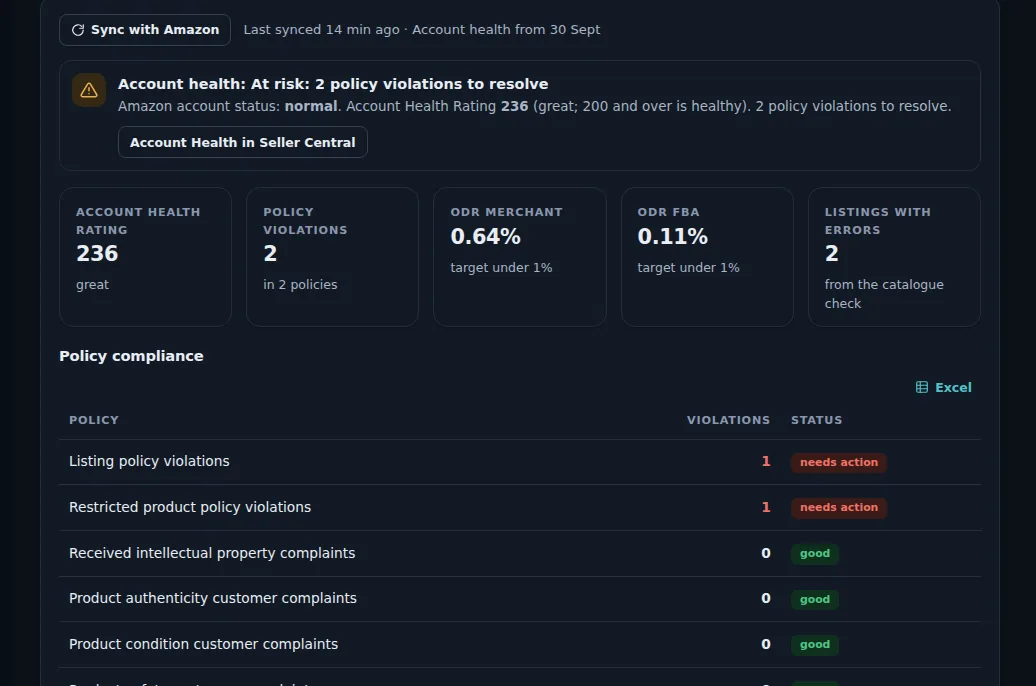Open Received intellectual property complaints row
This screenshot has width=1036, height=686.
coord(519,553)
